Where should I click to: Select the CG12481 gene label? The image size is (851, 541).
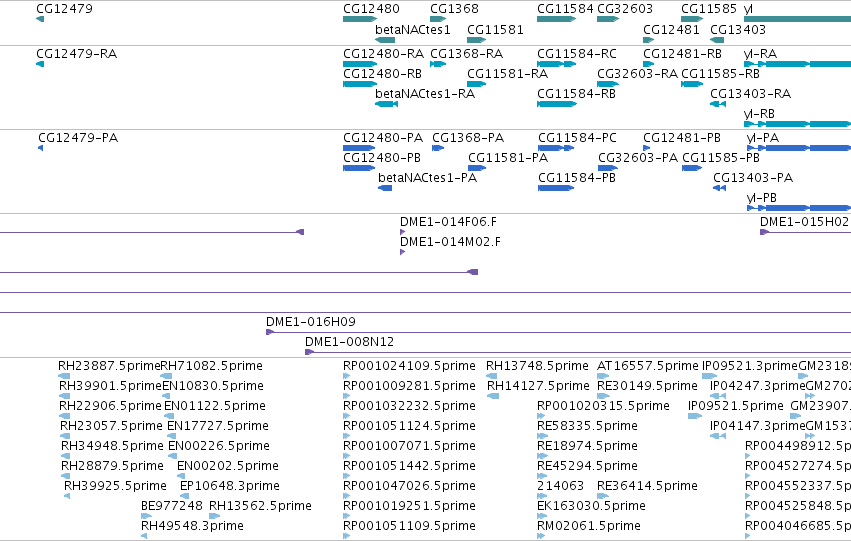[671, 29]
